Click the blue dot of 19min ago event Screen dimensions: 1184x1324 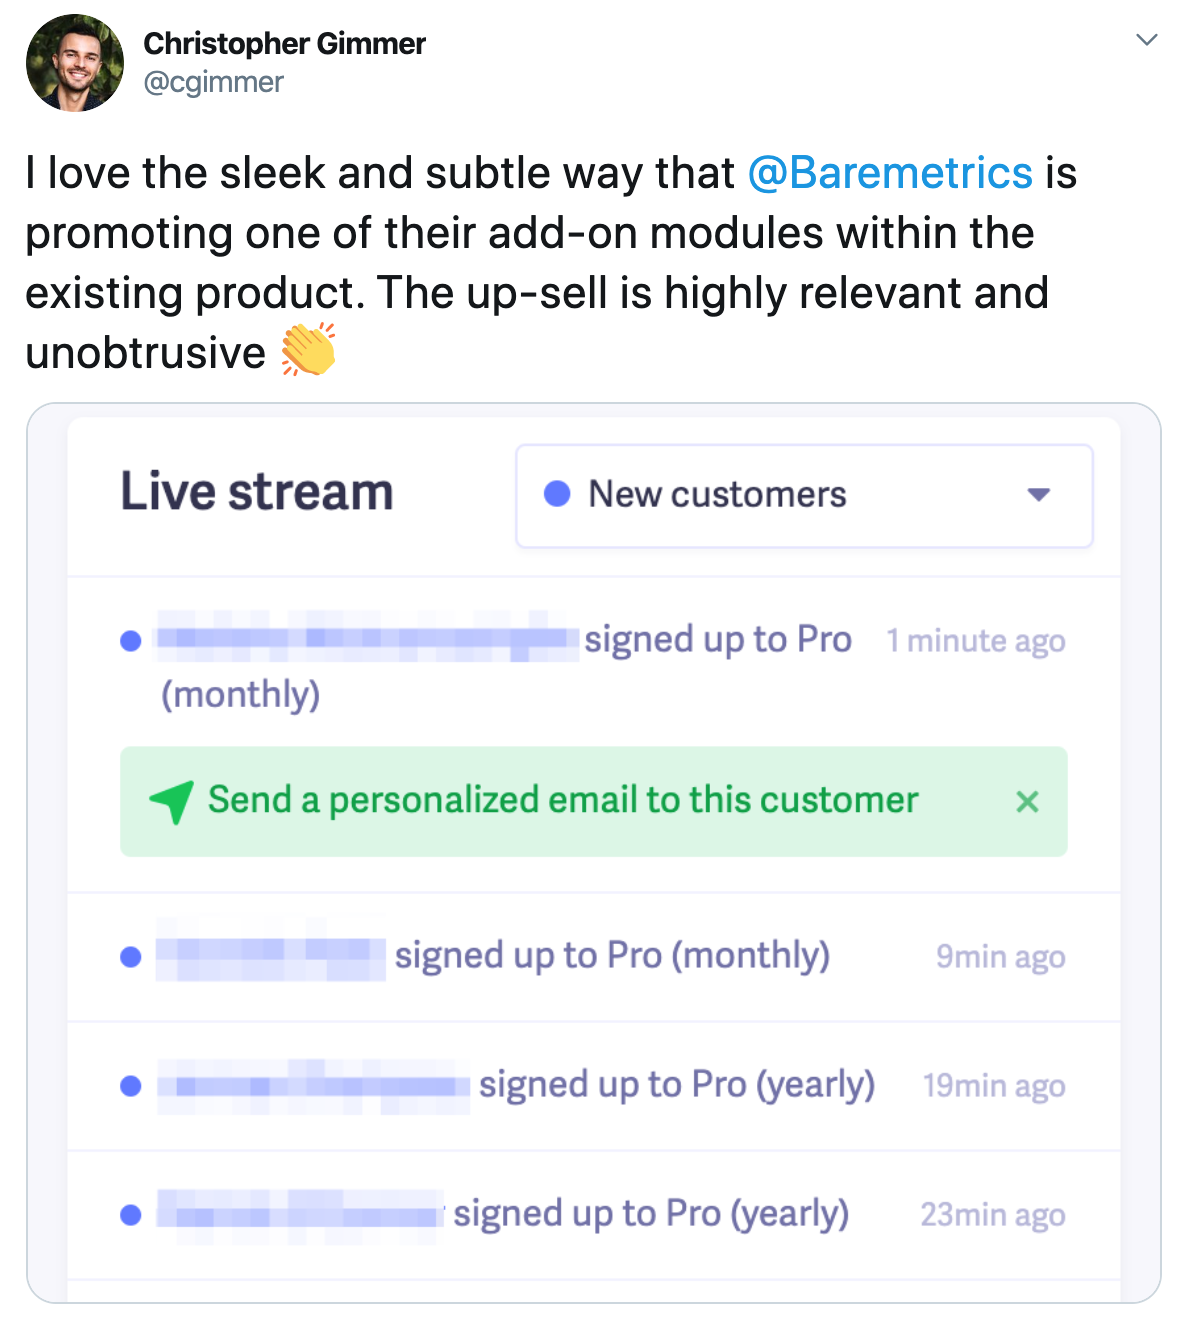pyautogui.click(x=131, y=1086)
